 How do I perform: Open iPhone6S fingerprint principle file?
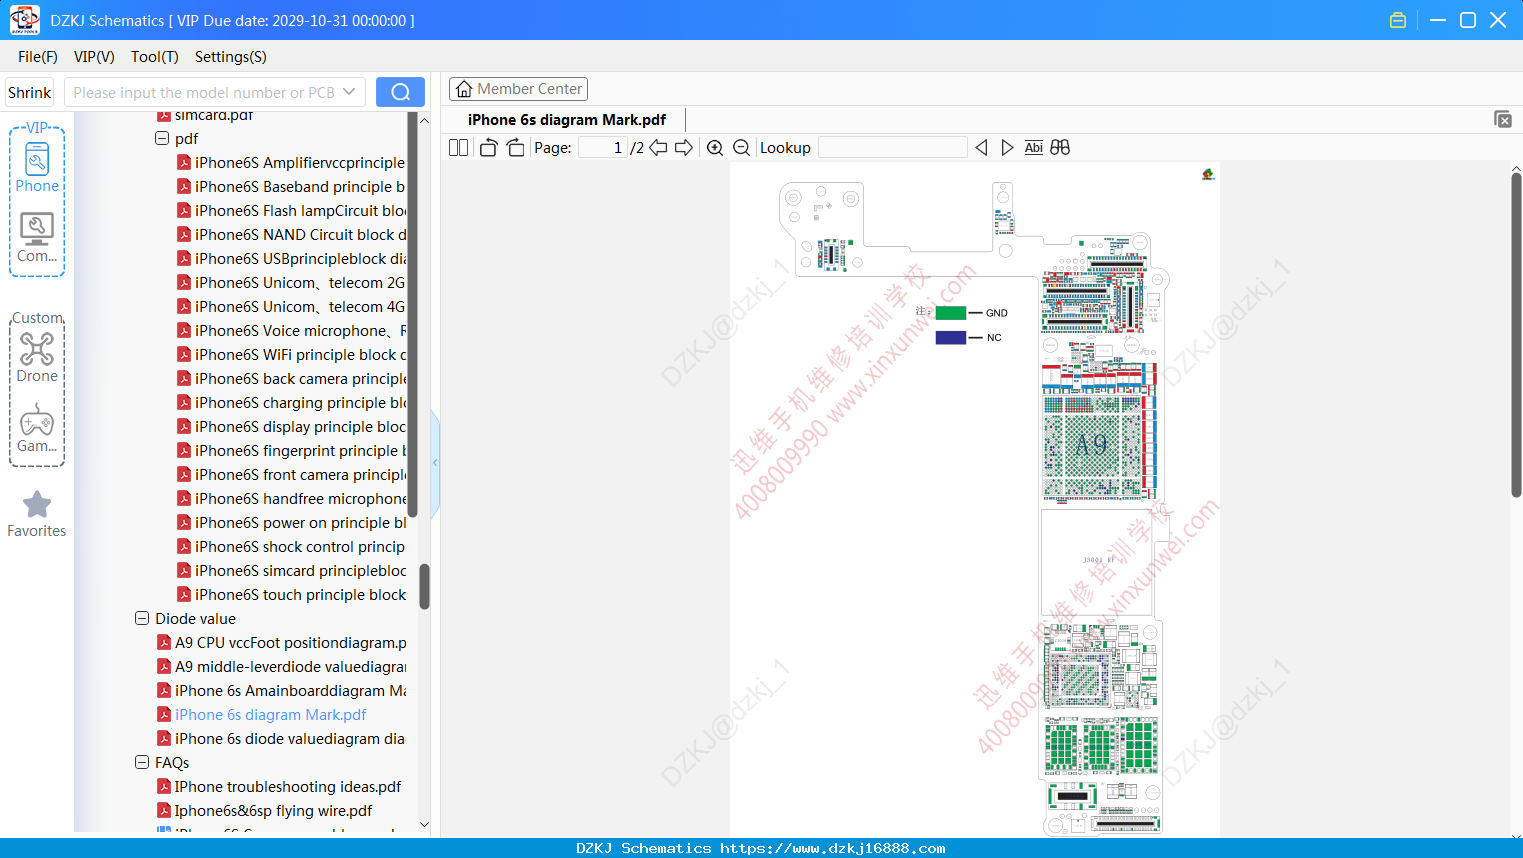click(300, 450)
